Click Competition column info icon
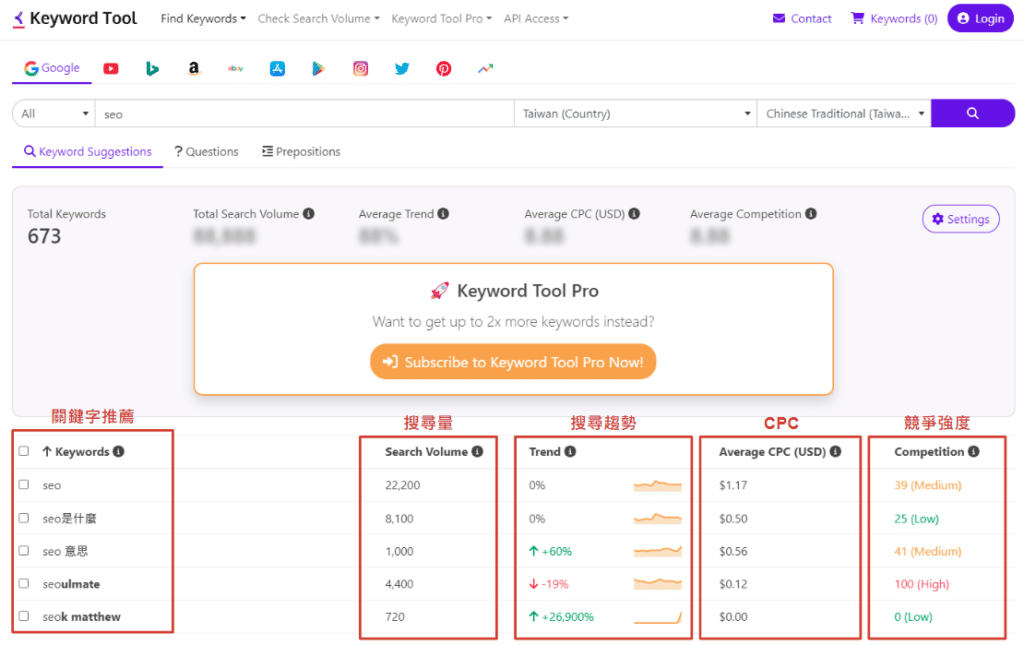The height and width of the screenshot is (645, 1024). 974,452
